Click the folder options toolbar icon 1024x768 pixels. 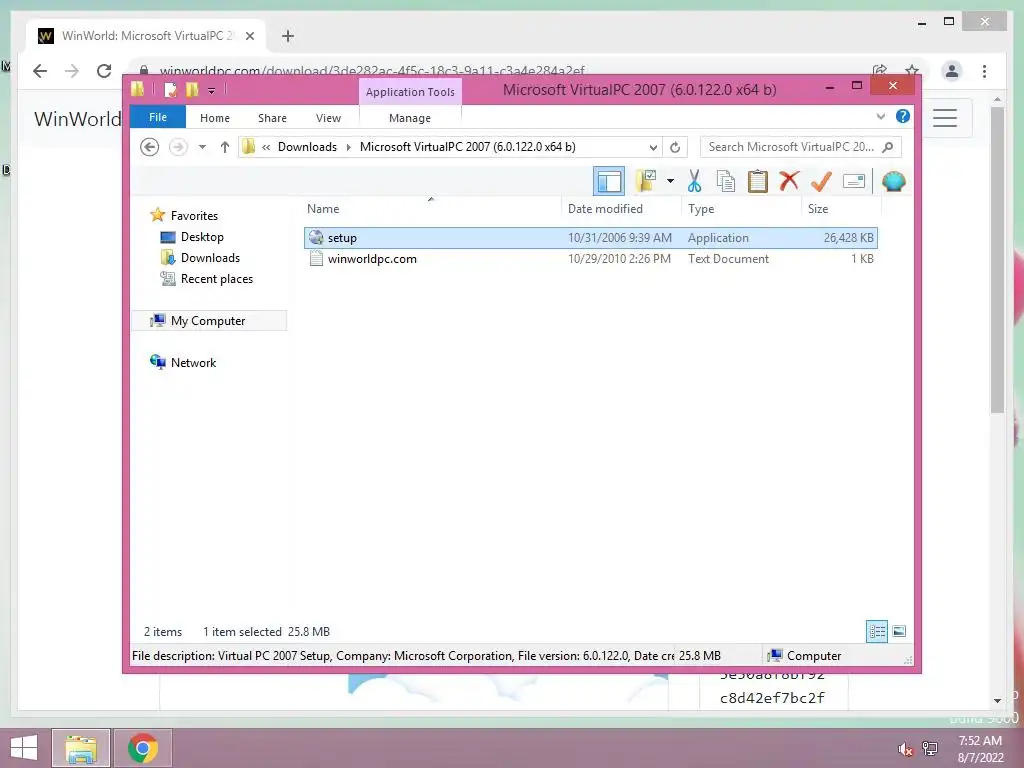pyautogui.click(x=646, y=181)
